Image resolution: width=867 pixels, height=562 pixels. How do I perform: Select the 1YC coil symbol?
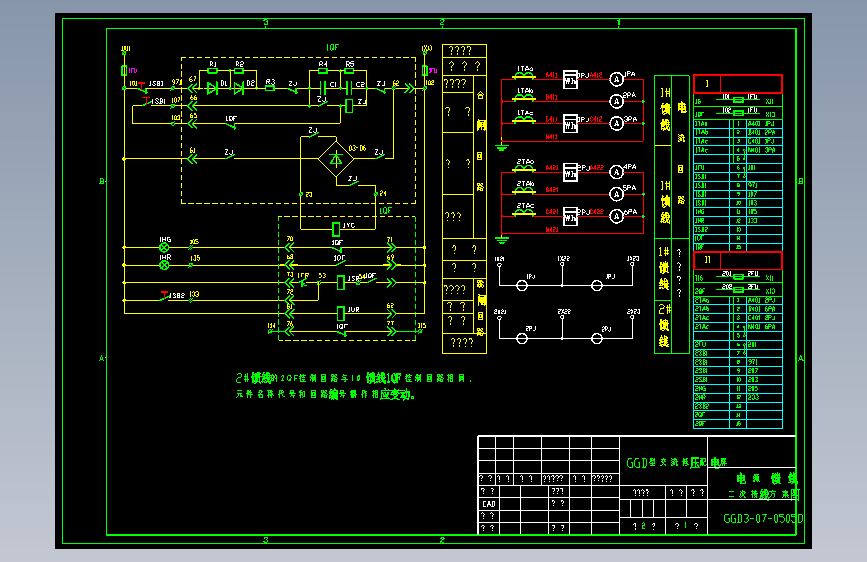tap(336, 228)
